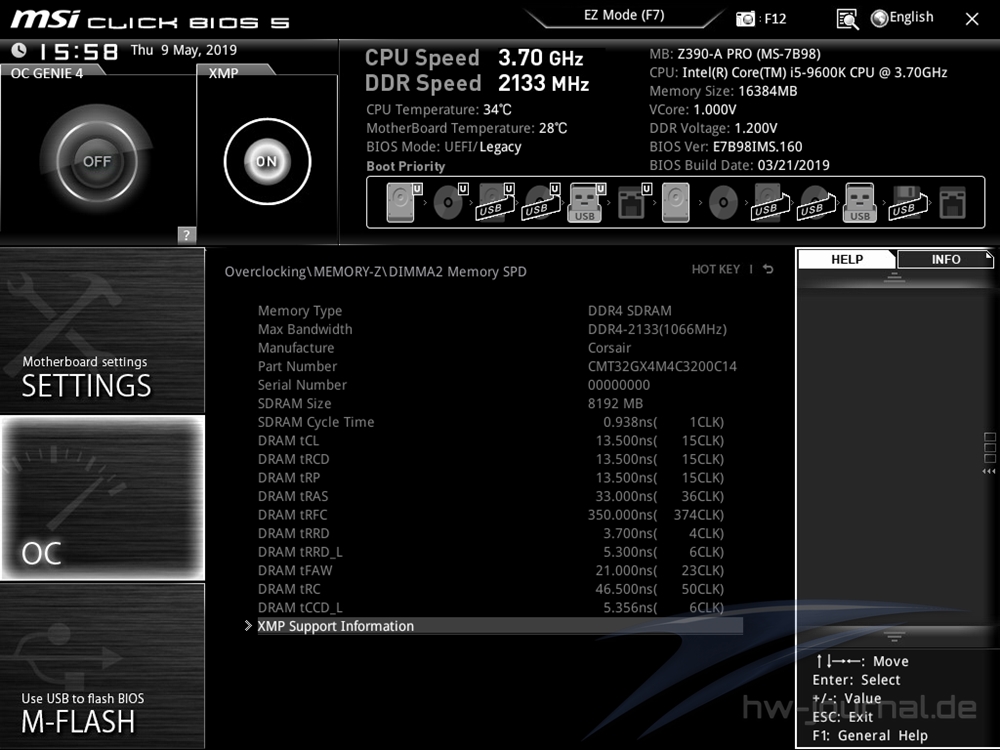Select the UEFI USB key boot device
1000x750 pixels.
[x=587, y=203]
